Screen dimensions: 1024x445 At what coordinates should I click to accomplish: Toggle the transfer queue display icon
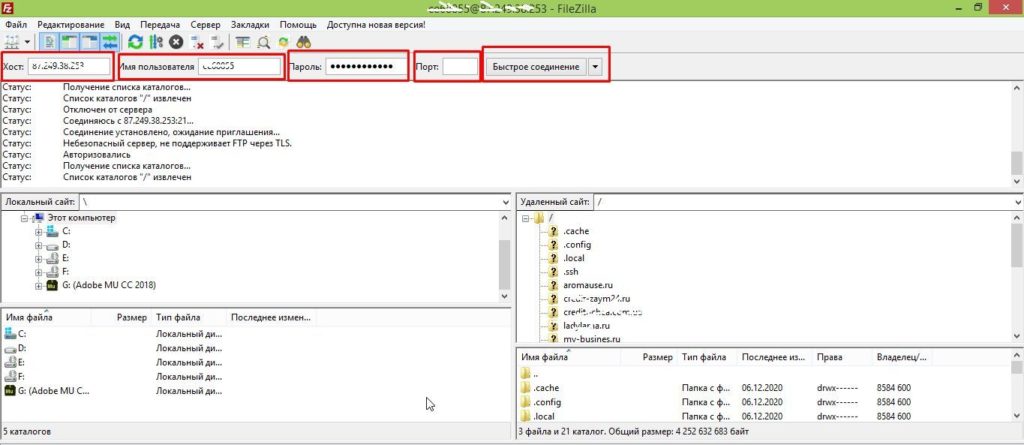(108, 42)
